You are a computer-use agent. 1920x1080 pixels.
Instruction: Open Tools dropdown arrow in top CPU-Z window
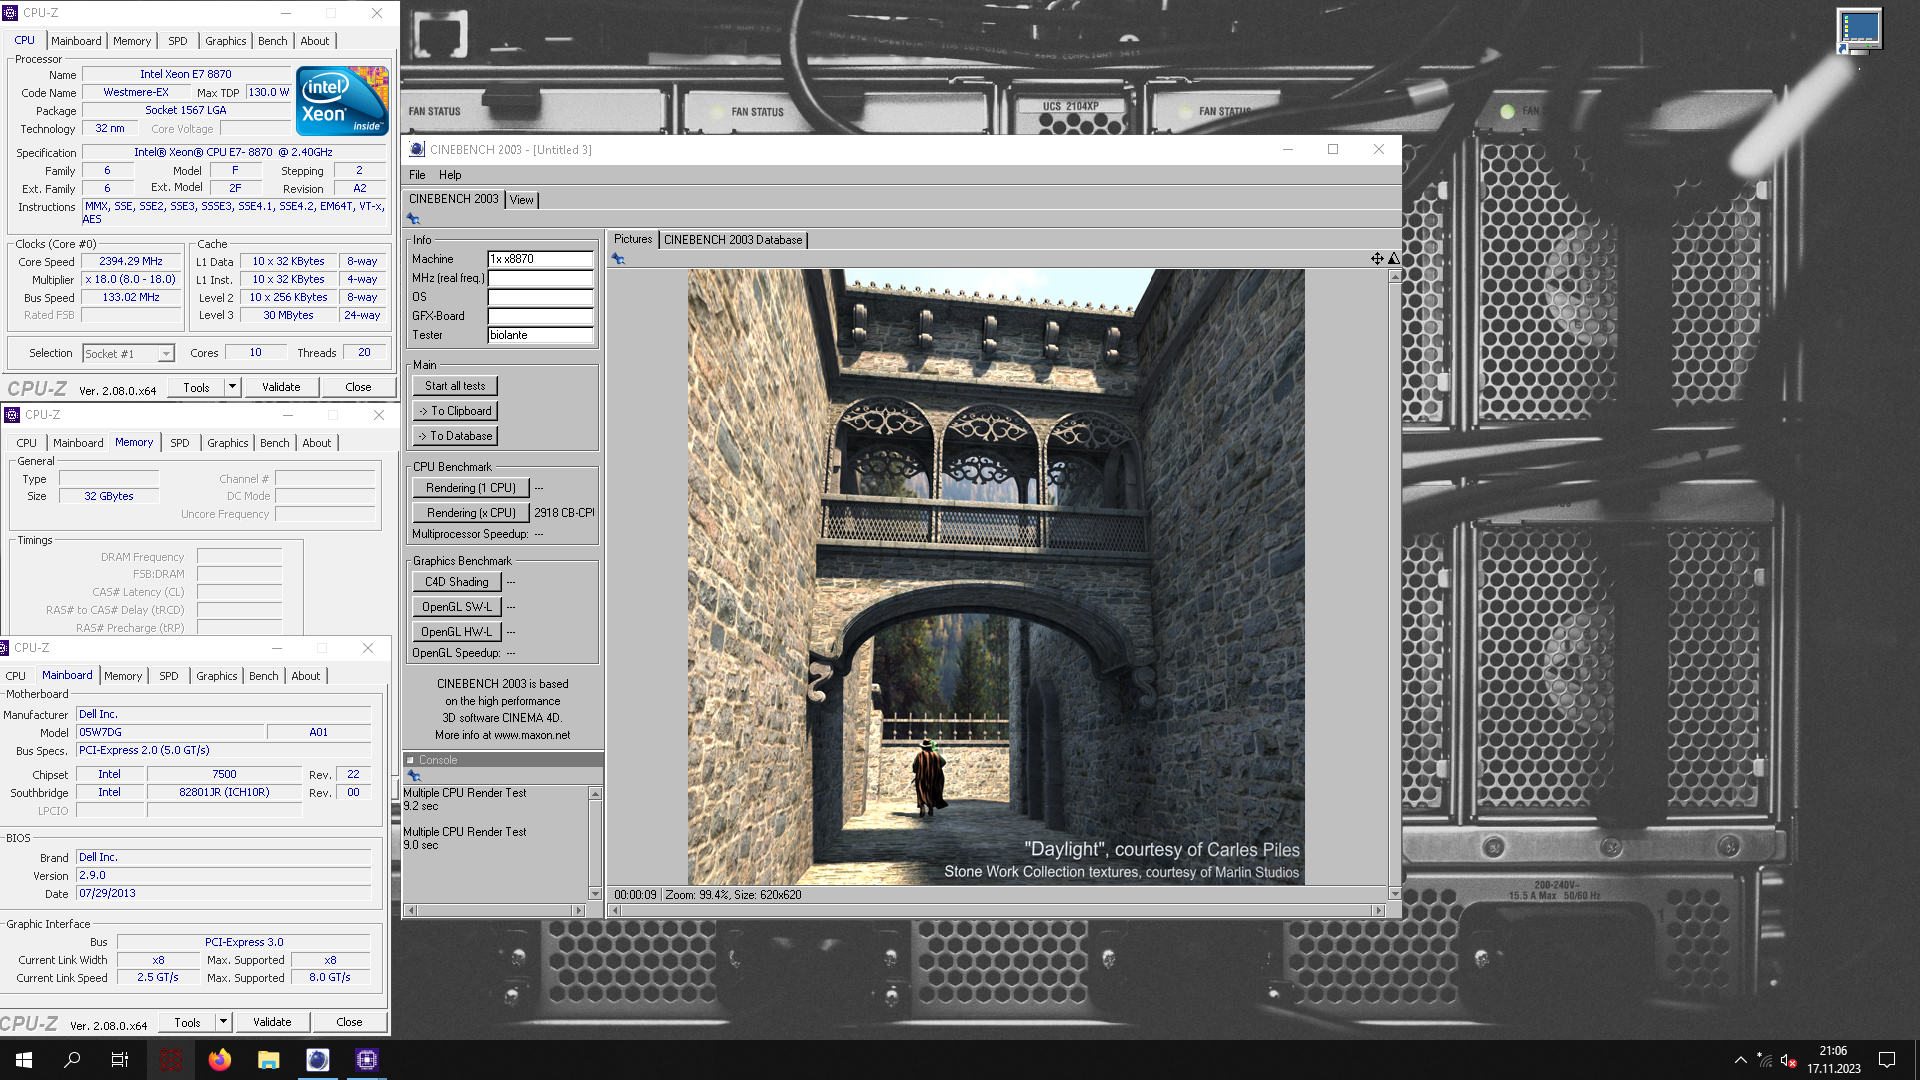(x=232, y=387)
